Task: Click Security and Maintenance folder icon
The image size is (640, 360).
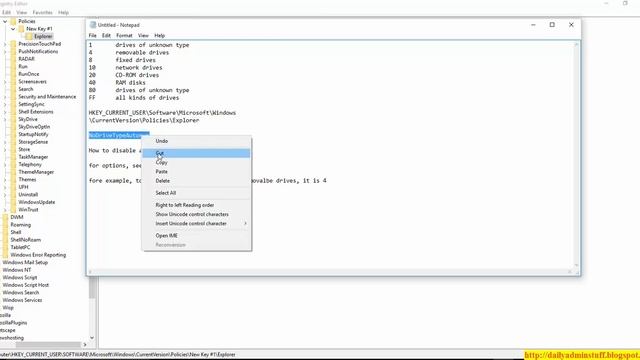Action: tap(13, 97)
